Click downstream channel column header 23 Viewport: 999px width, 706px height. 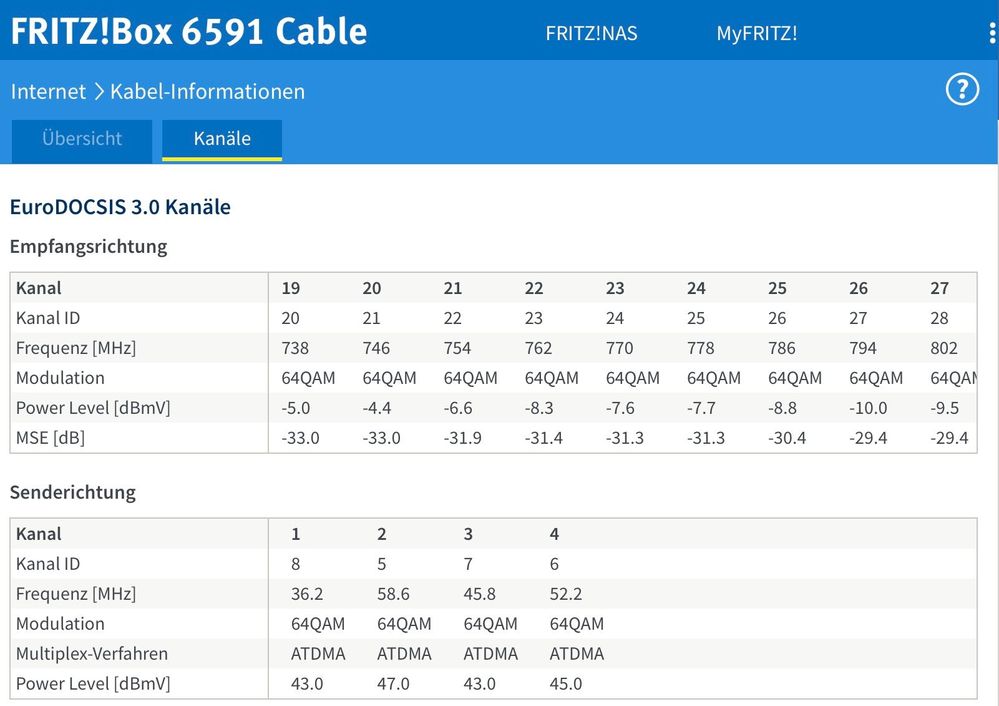615,288
